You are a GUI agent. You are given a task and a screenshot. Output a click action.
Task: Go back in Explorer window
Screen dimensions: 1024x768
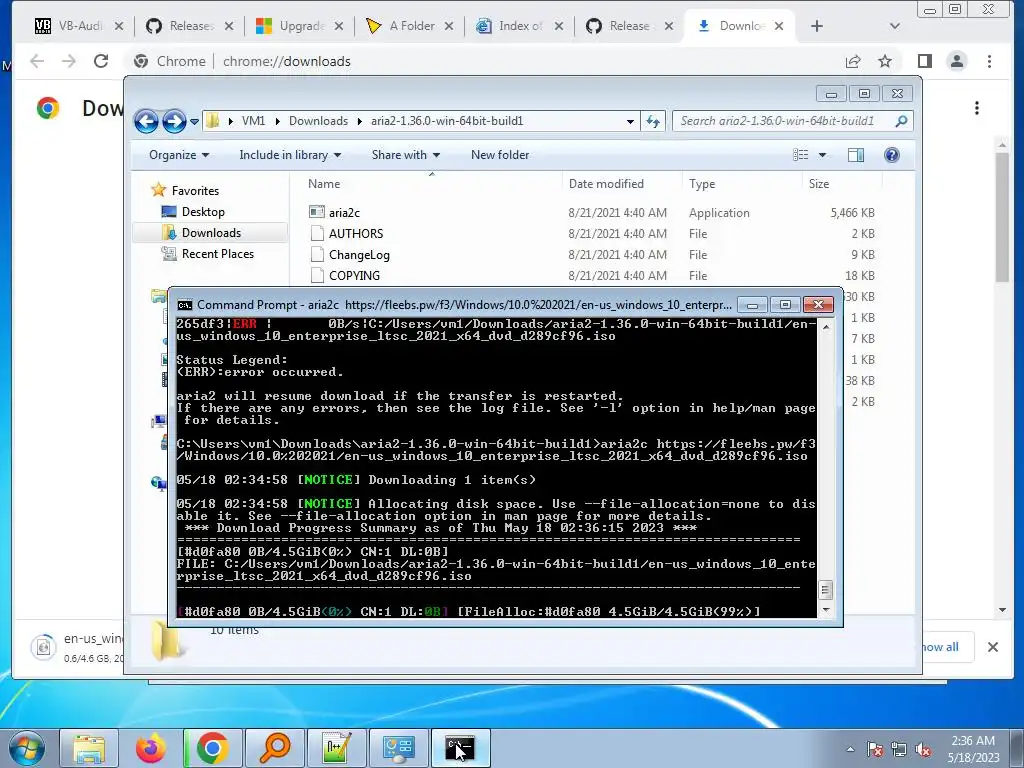[146, 121]
